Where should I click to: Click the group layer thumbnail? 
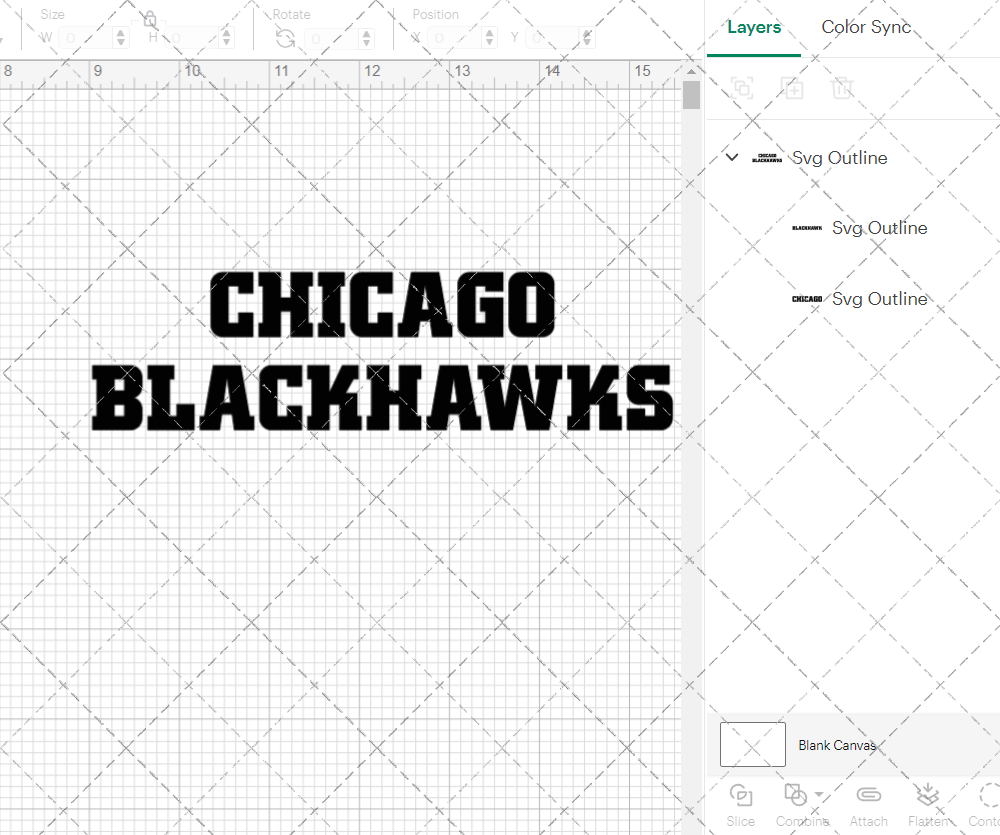click(x=767, y=158)
